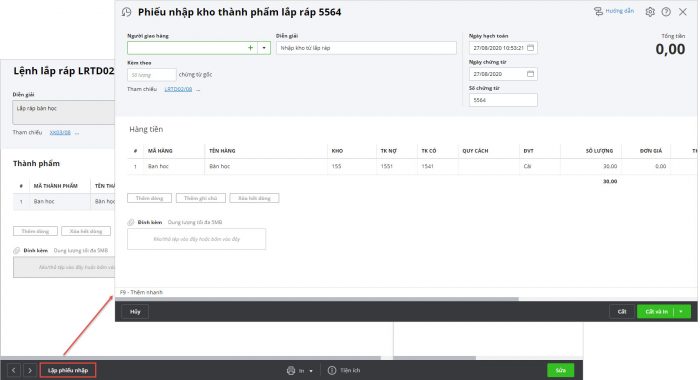Screen dimensions: 700x380
Task: Click Xóa hết dòng in the Hàng tiền section
Action: click(x=254, y=198)
